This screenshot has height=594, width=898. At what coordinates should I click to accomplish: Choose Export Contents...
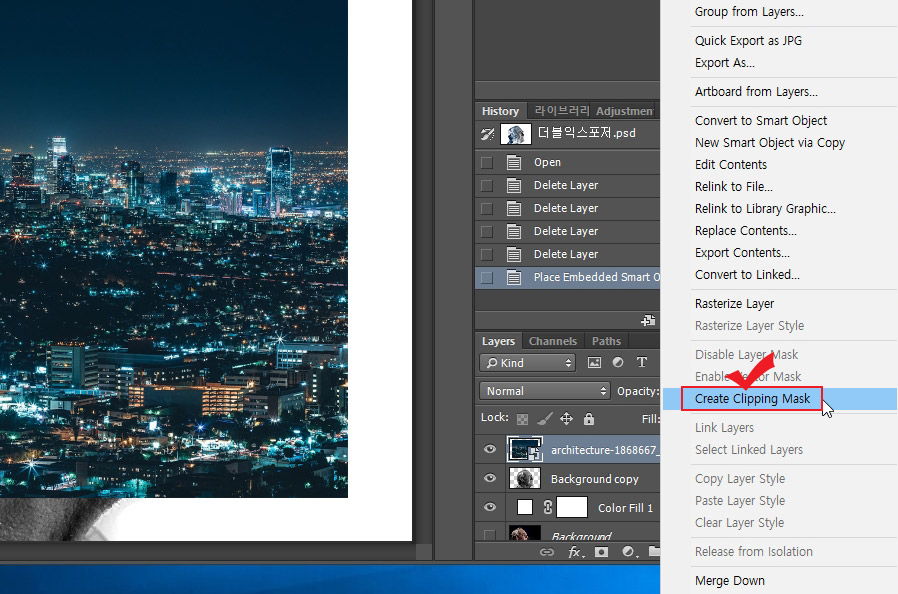pyautogui.click(x=742, y=253)
